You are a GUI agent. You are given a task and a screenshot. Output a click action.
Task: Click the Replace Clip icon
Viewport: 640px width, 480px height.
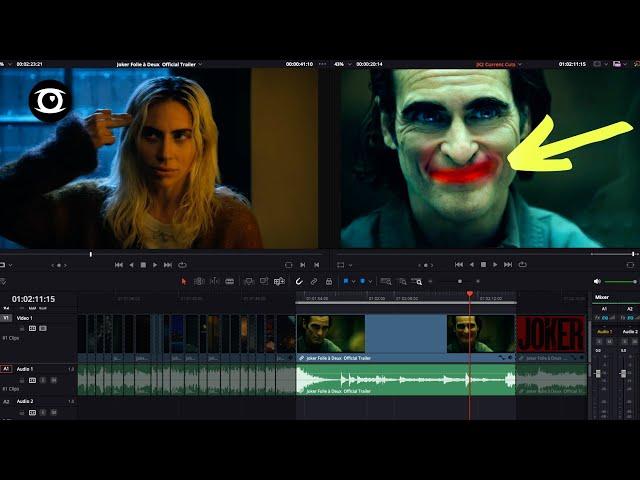pyautogui.click(x=279, y=281)
